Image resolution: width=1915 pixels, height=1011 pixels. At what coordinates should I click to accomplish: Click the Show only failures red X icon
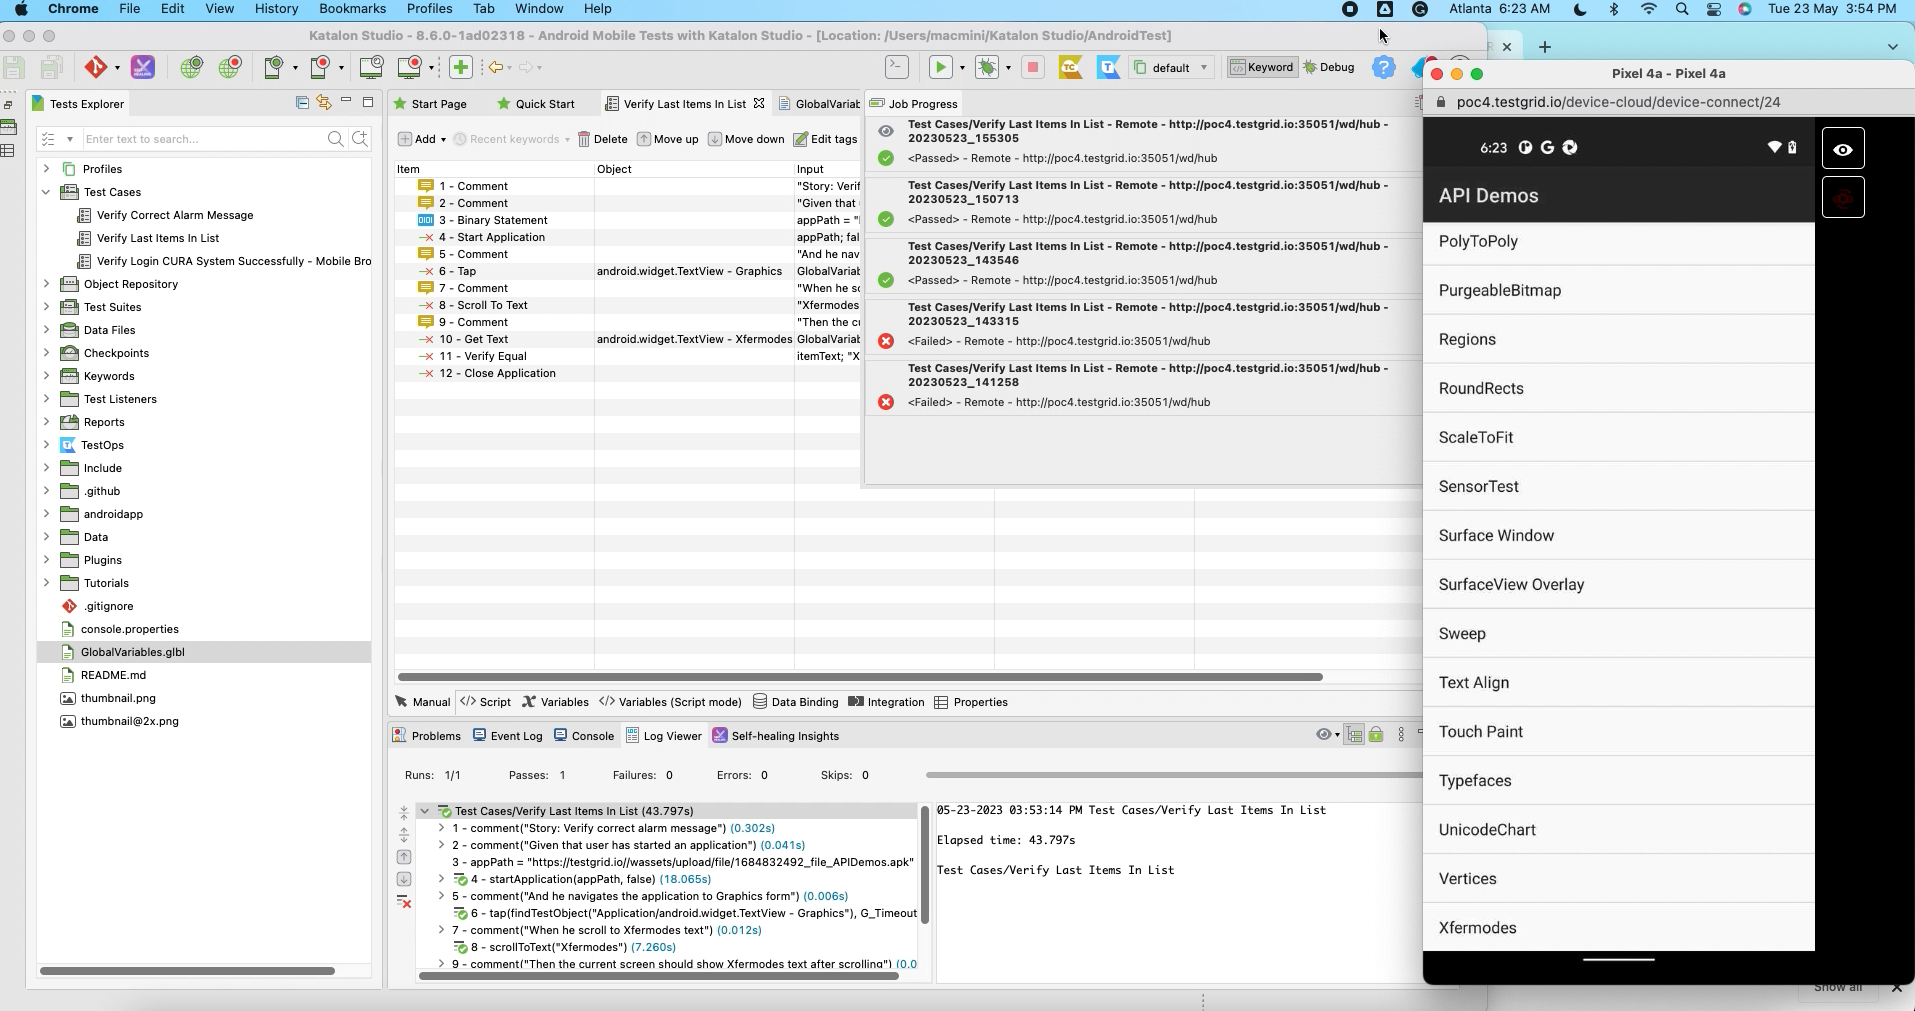pos(404,902)
